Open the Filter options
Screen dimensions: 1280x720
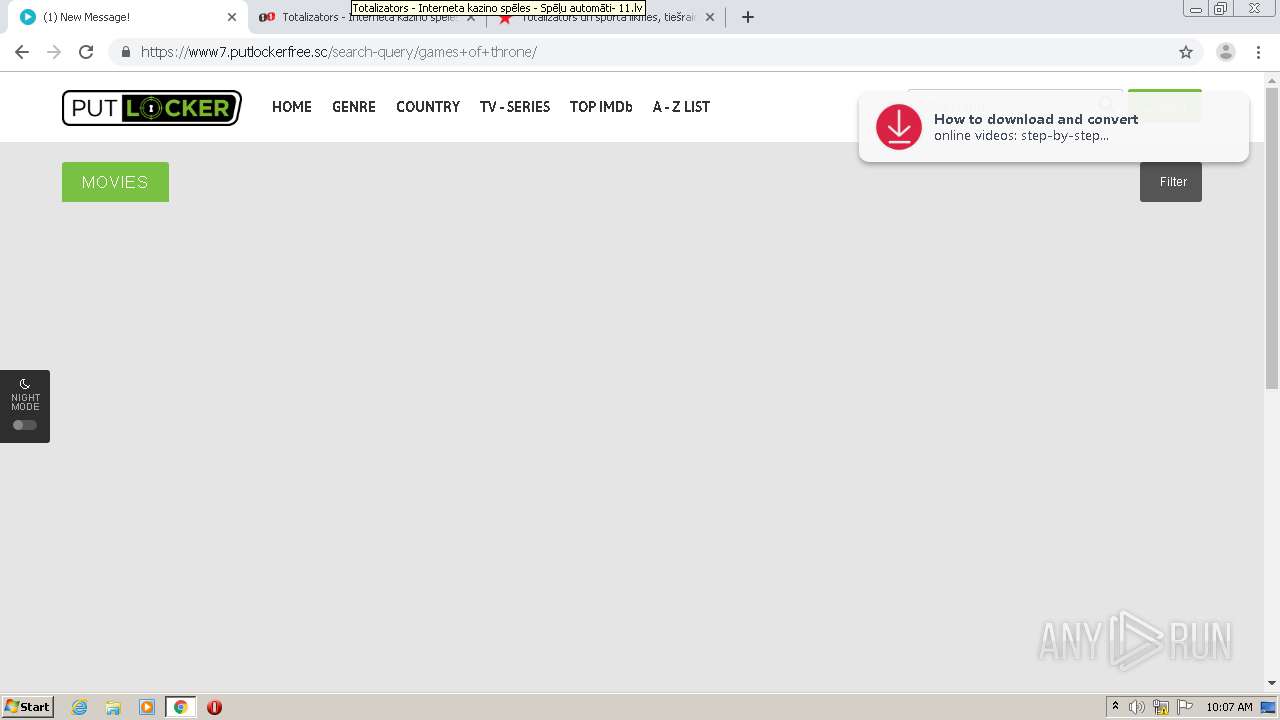[x=1171, y=182]
